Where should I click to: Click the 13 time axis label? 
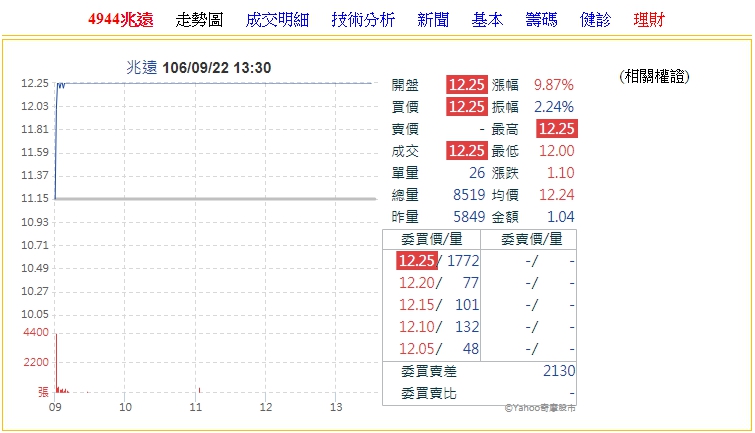[x=336, y=407]
